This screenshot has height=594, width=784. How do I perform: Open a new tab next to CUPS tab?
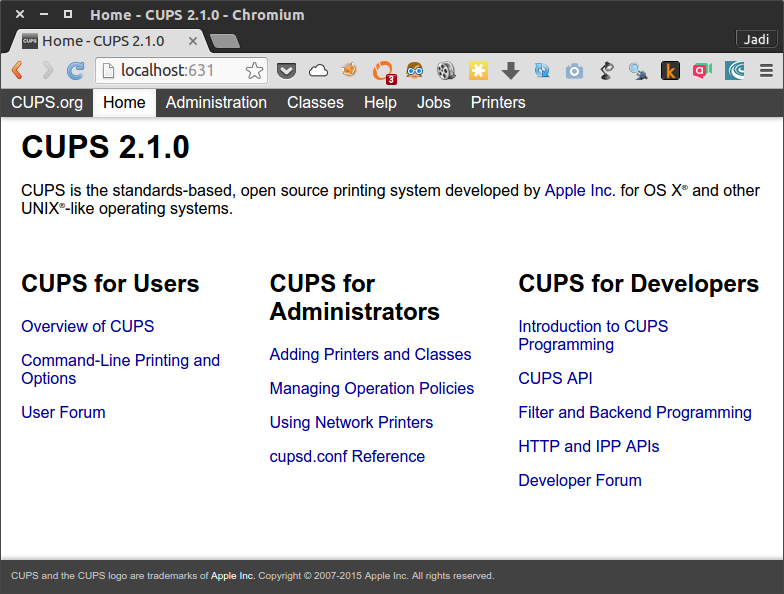(225, 41)
